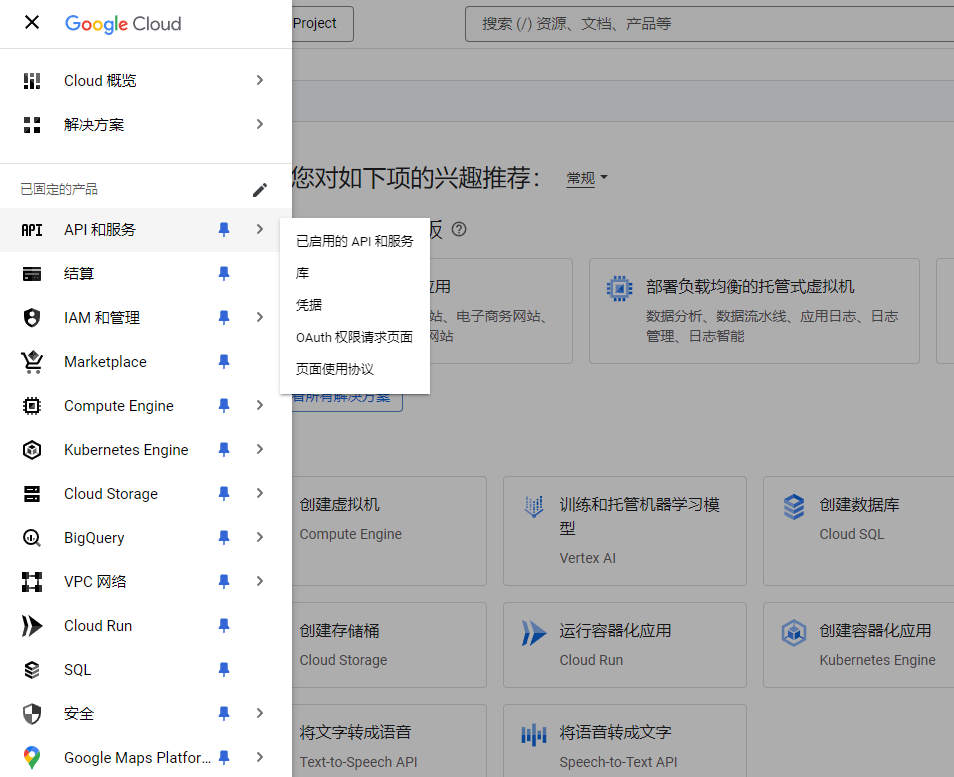Open OAuth 权限请求页面 submenu item

click(x=355, y=337)
